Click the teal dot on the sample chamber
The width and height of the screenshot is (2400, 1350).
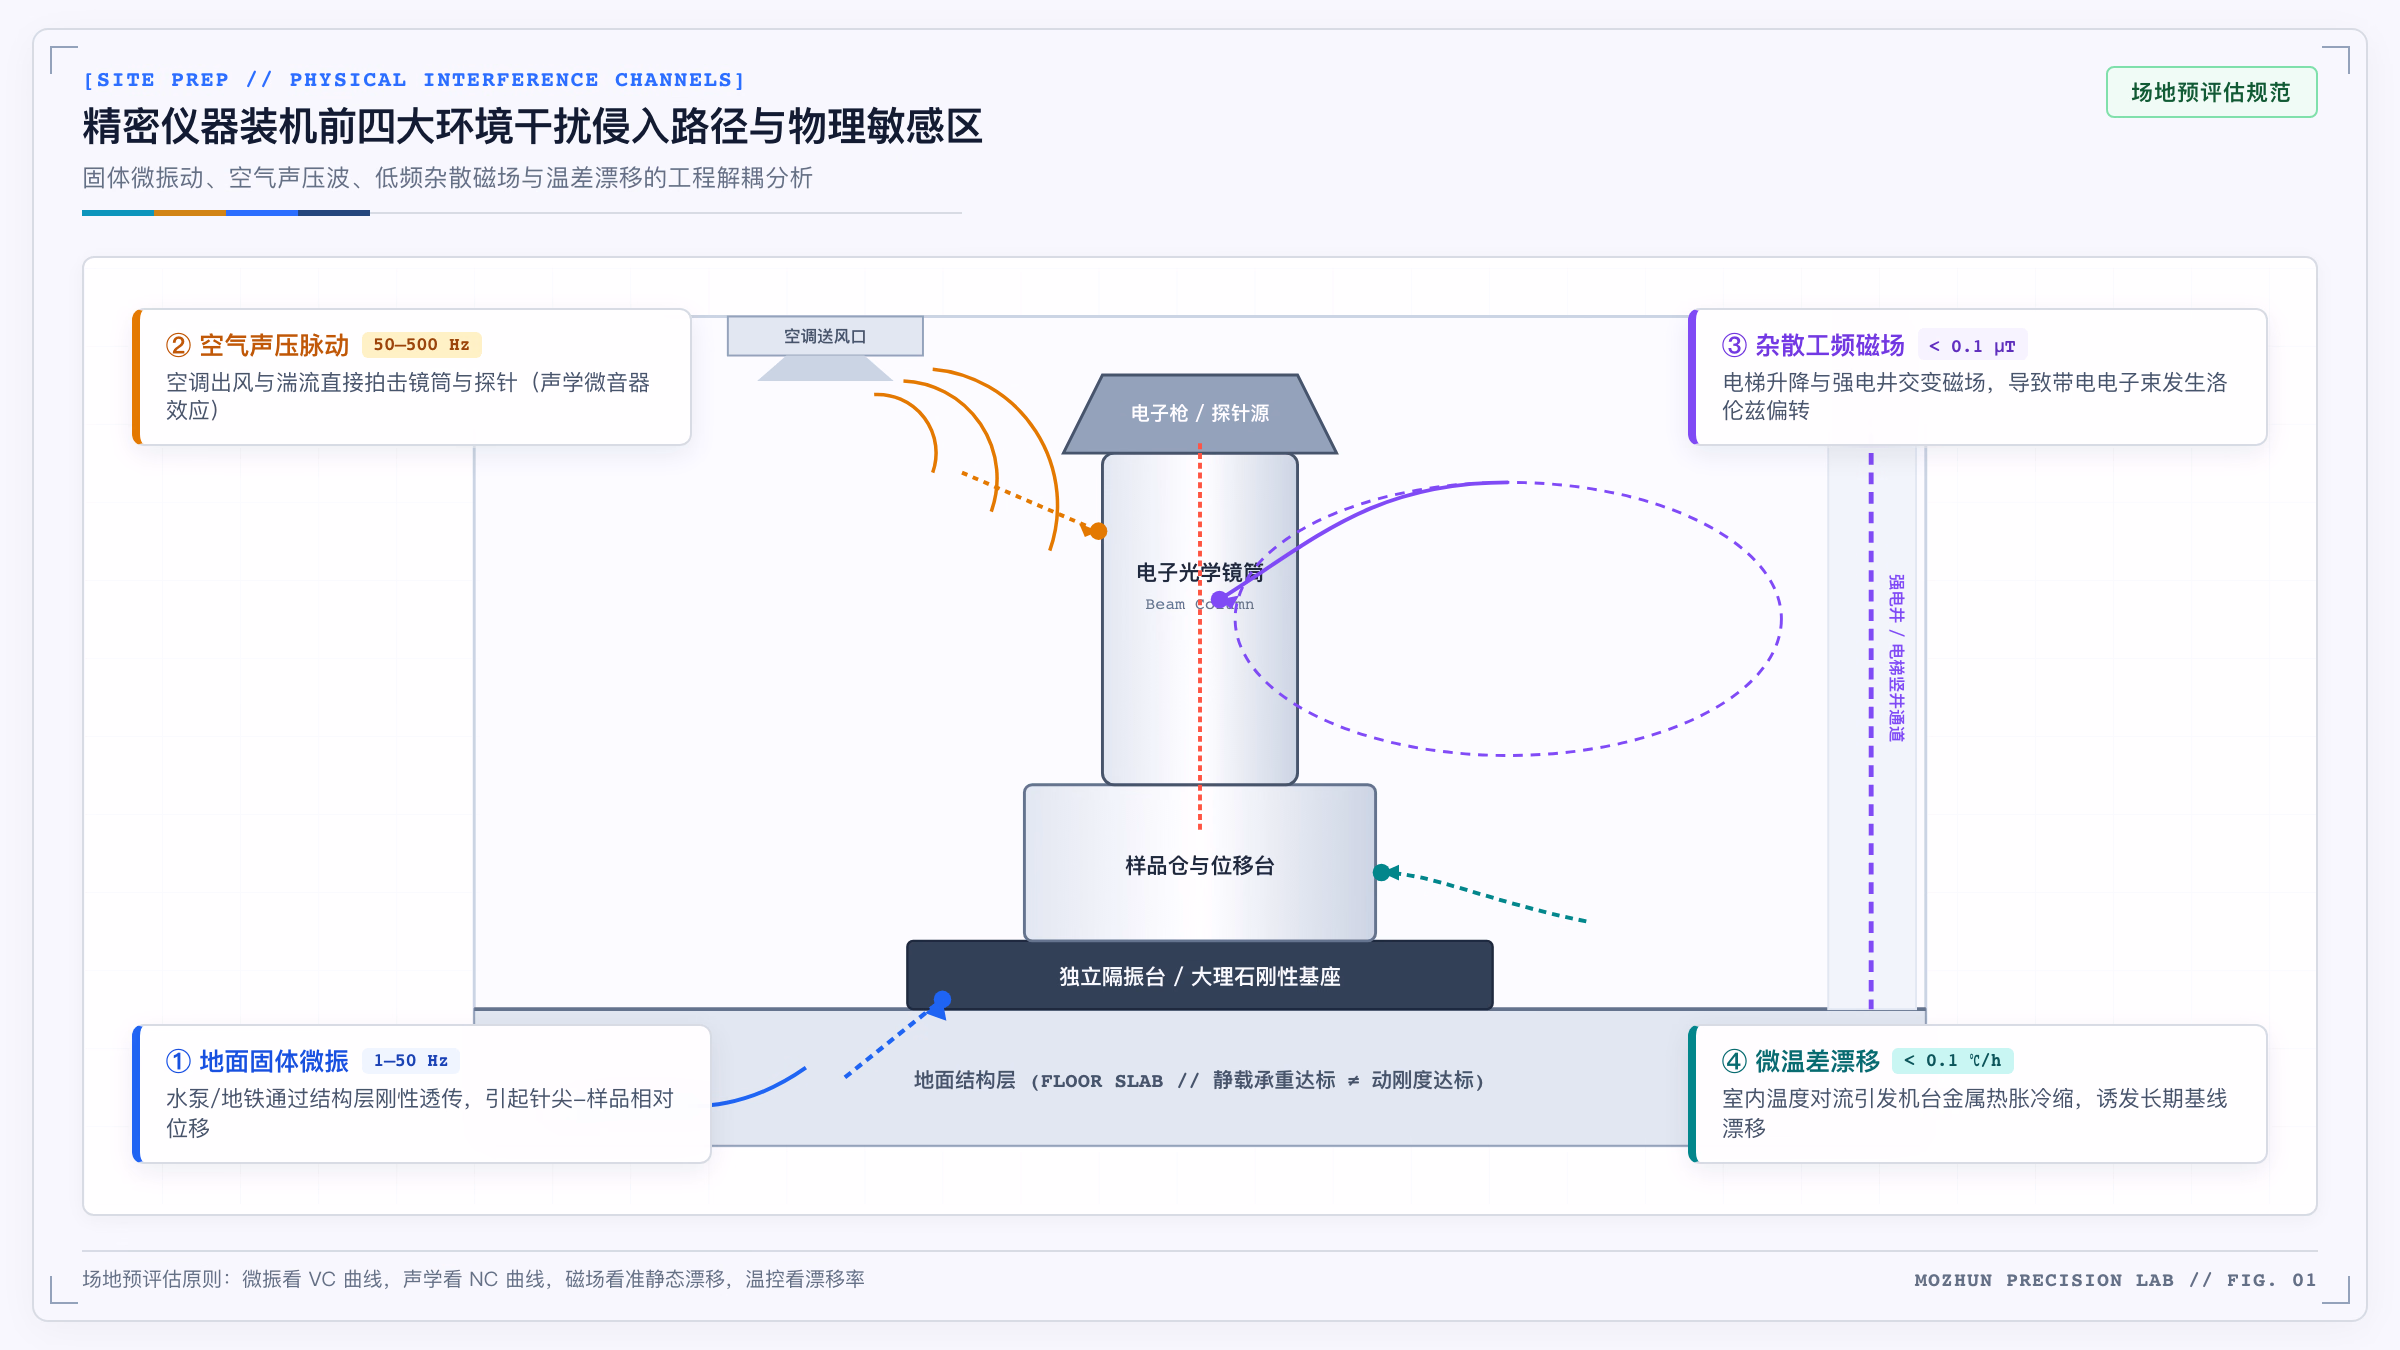tap(1382, 872)
